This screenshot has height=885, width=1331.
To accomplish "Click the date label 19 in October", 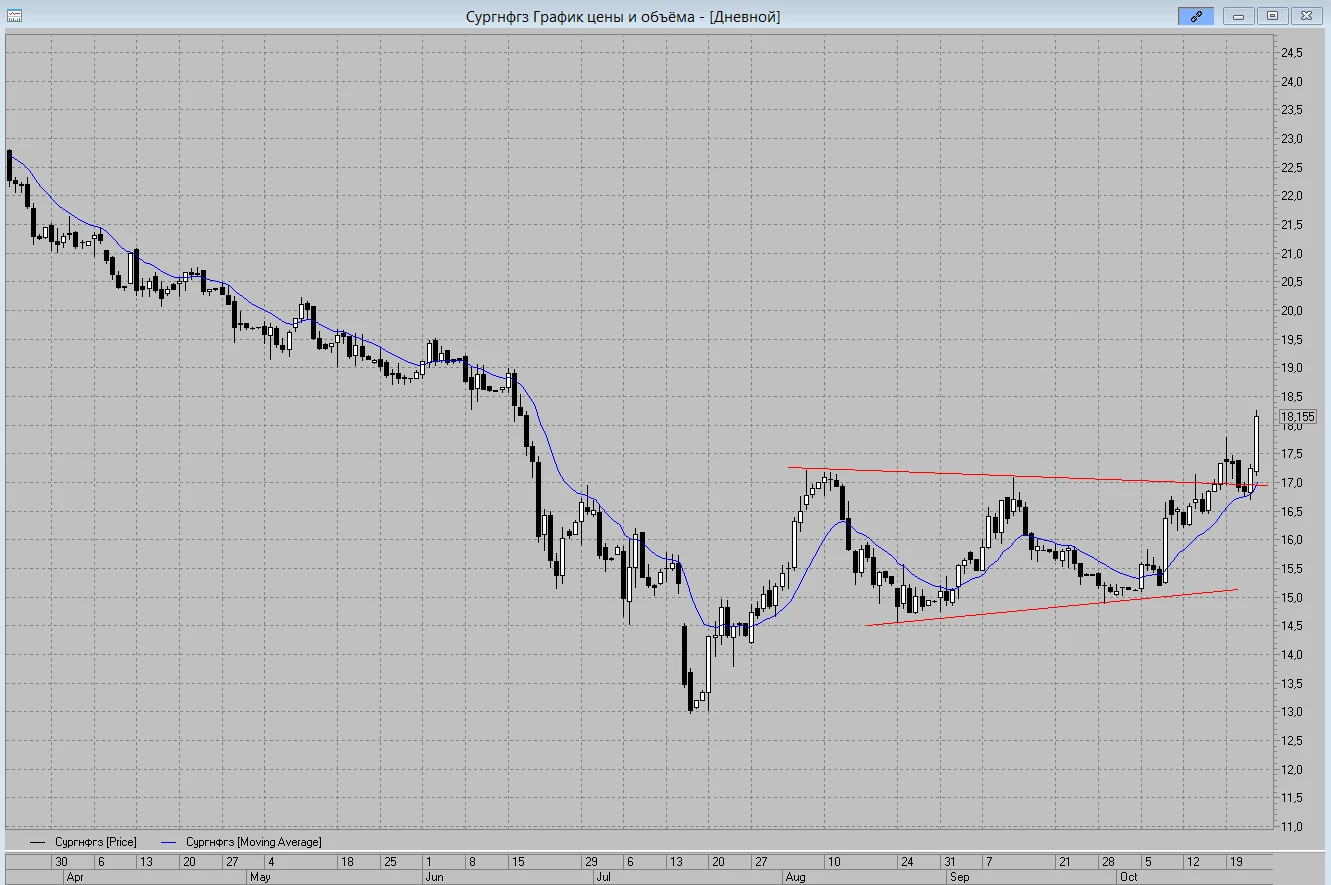I will pyautogui.click(x=1236, y=861).
